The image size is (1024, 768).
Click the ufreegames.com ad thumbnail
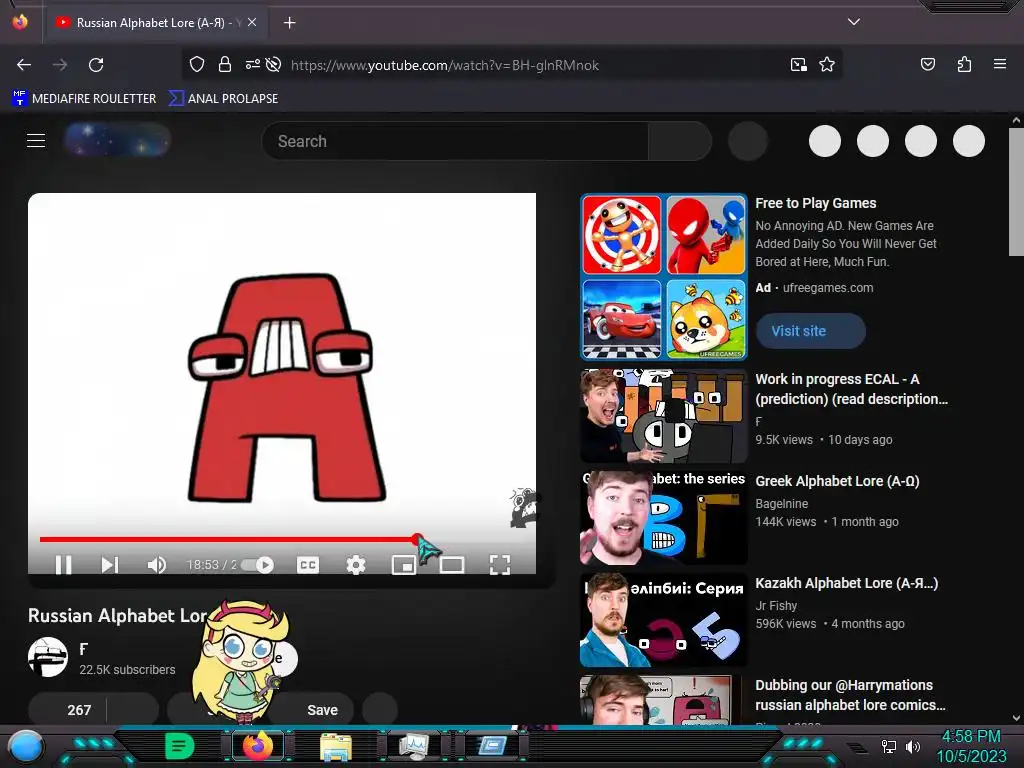664,277
